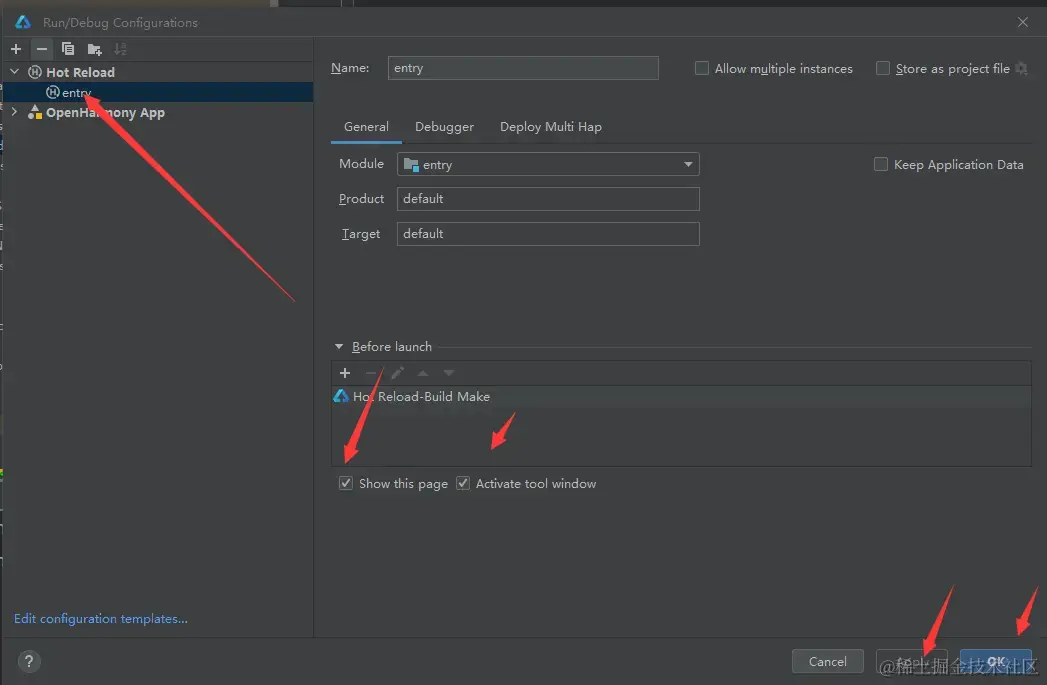This screenshot has height=685, width=1047.
Task: Sort configurations alphabetically
Action: click(120, 49)
